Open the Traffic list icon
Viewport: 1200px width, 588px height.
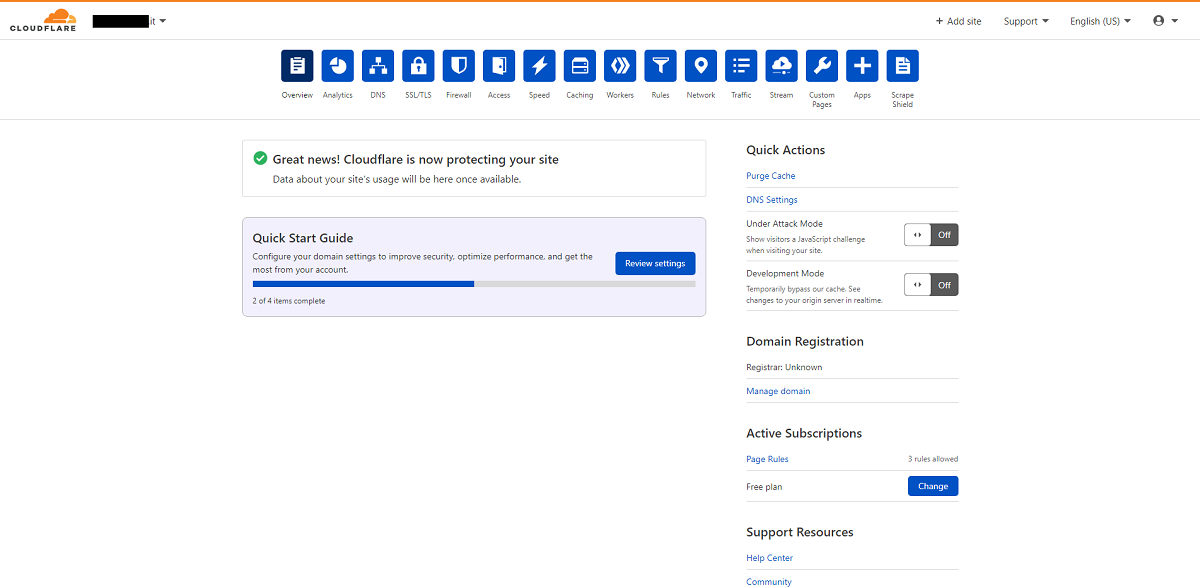click(741, 66)
